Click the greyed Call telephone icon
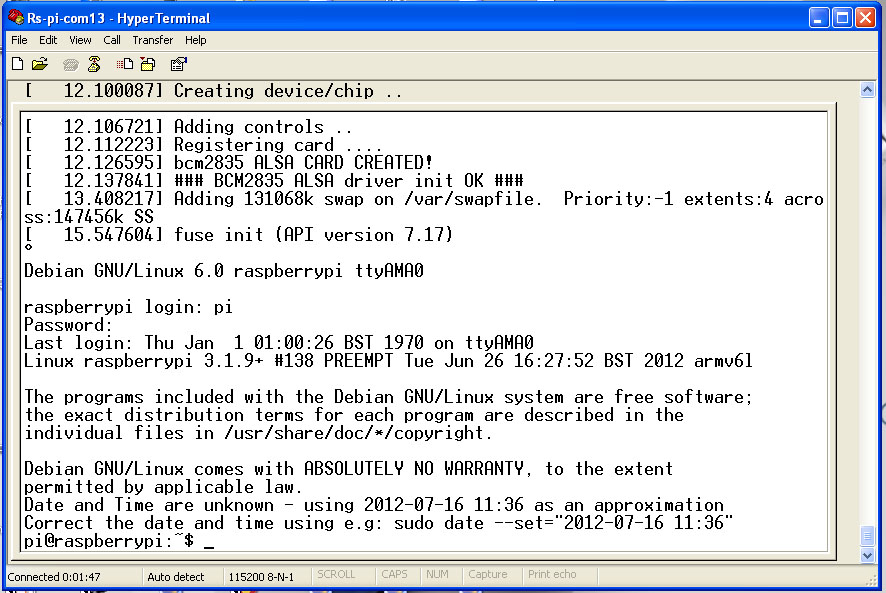 70,64
